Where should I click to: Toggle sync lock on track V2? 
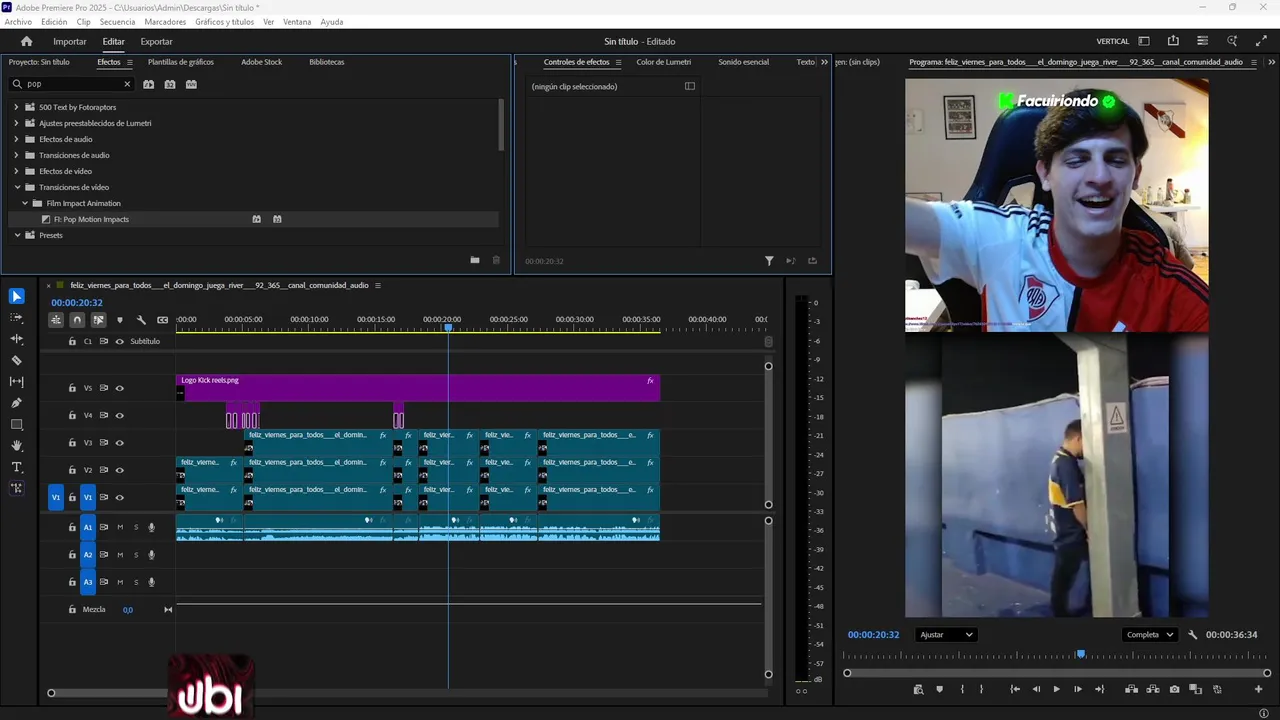pos(103,470)
